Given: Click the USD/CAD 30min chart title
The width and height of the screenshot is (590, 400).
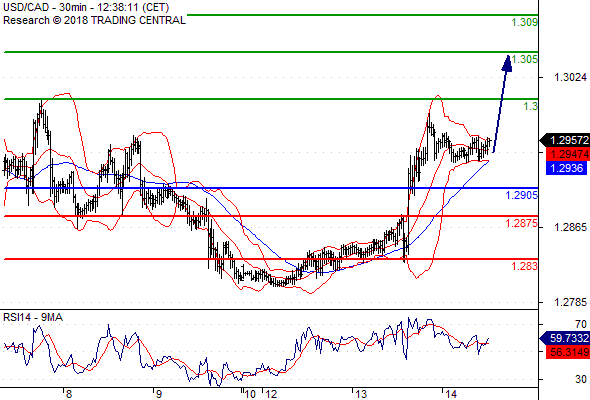Looking at the screenshot, I should pyautogui.click(x=86, y=7).
